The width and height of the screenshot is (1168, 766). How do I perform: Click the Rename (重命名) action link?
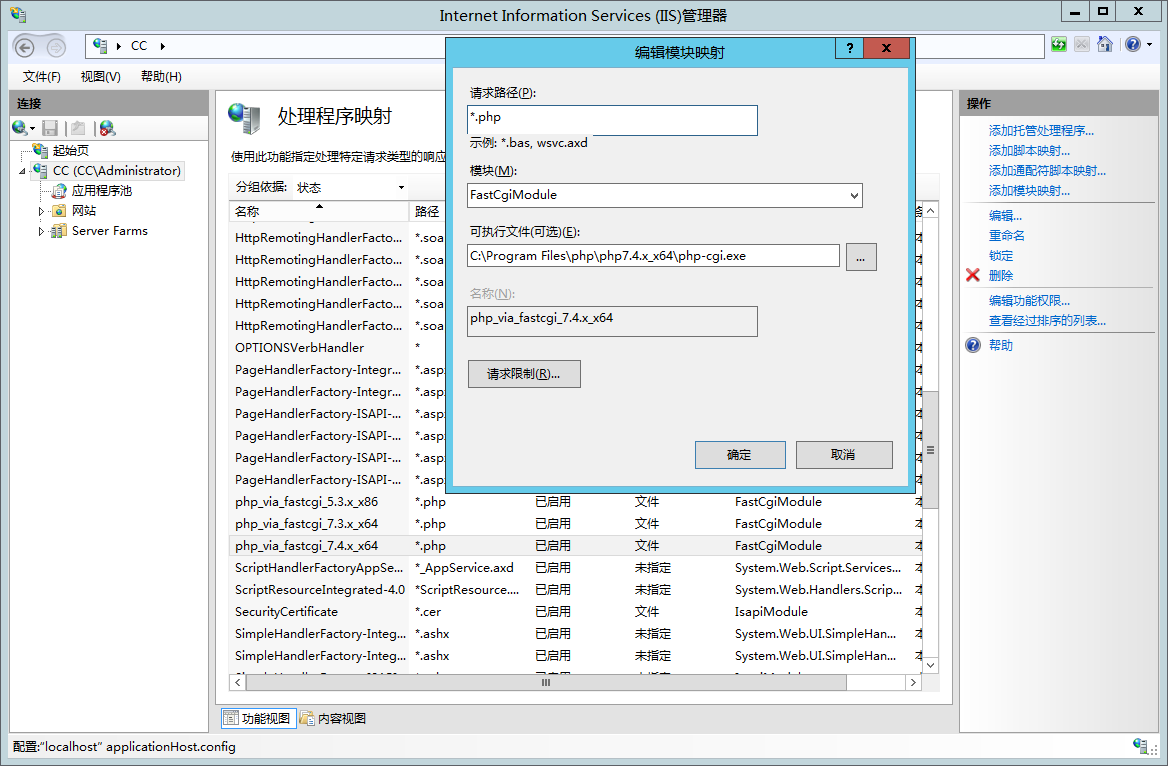click(1006, 235)
